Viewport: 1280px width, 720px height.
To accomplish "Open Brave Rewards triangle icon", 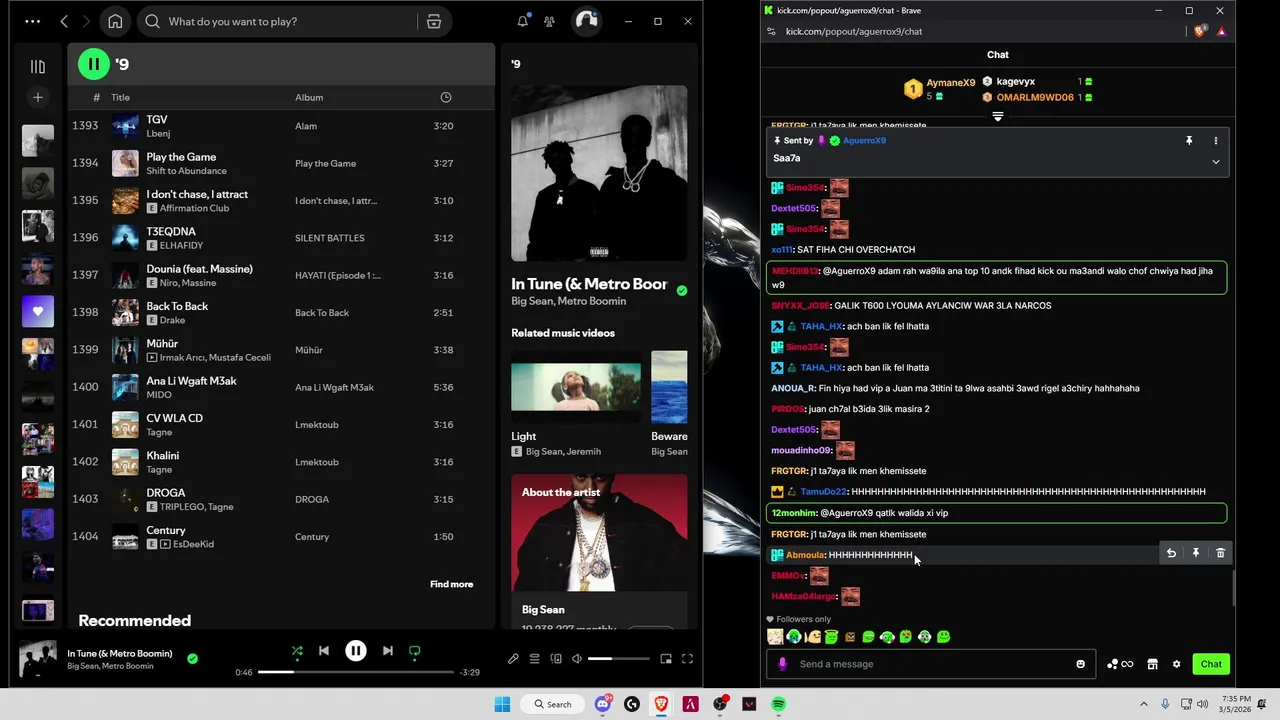I will click(x=1221, y=31).
